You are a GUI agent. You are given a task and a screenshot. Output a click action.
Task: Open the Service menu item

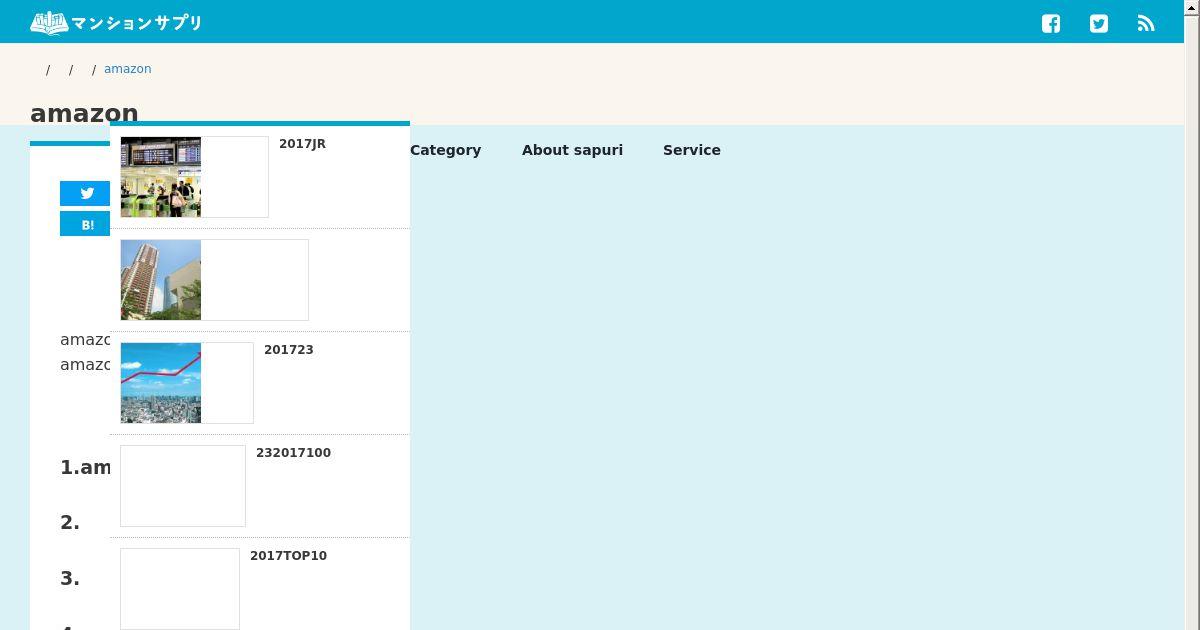click(692, 150)
